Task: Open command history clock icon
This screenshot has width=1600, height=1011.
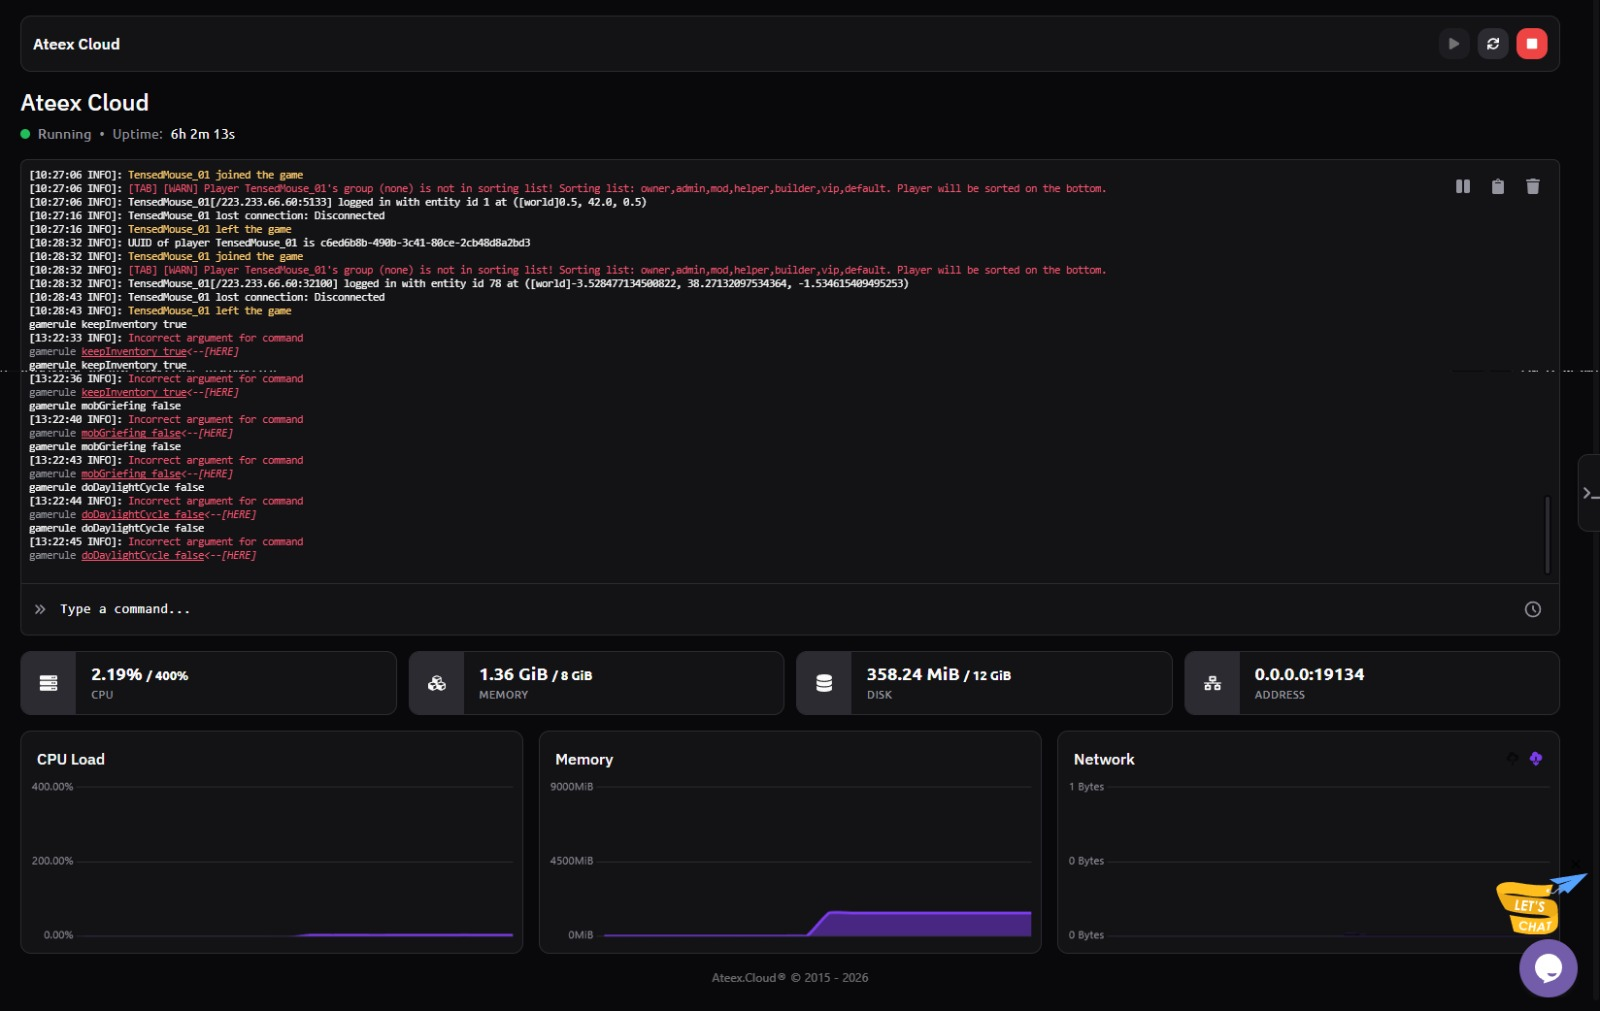Action: coord(1533,609)
